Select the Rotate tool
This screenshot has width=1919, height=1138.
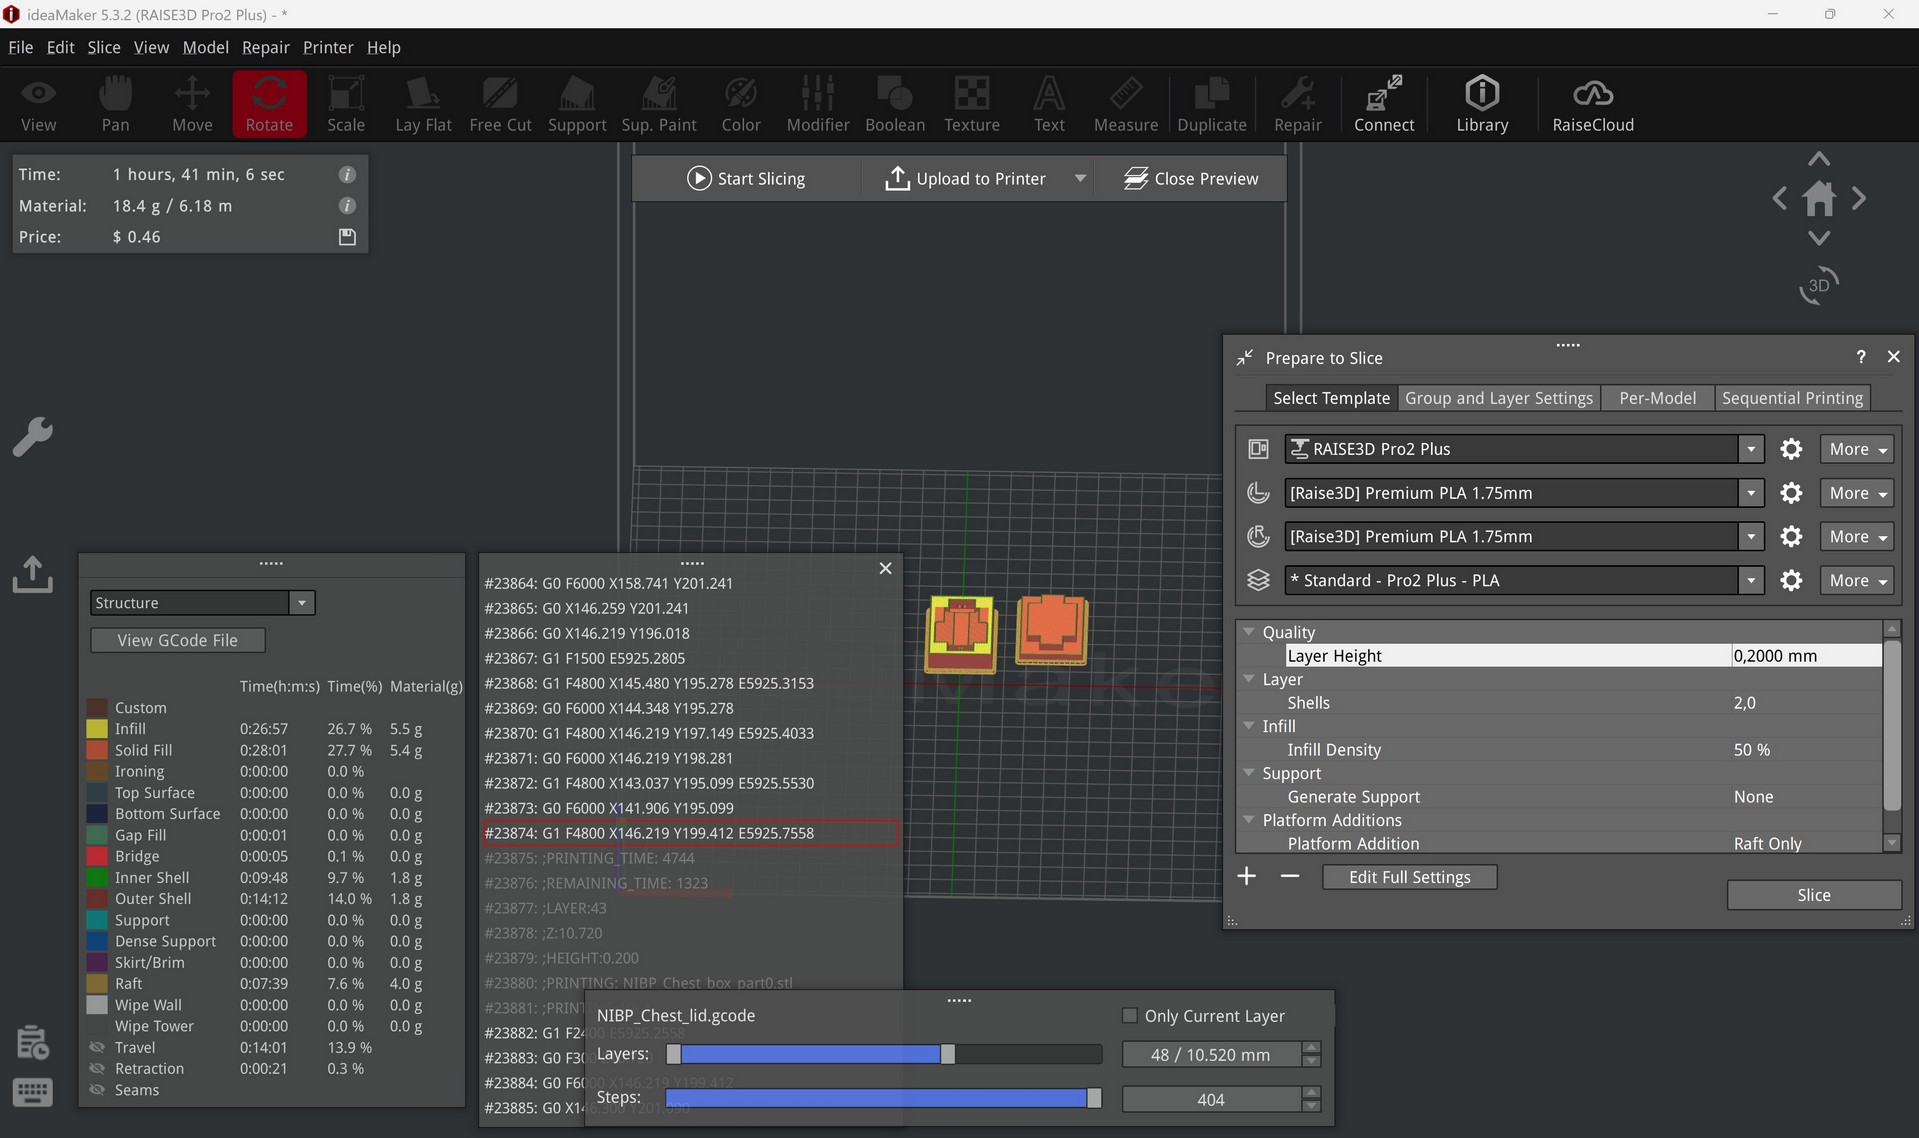(269, 104)
